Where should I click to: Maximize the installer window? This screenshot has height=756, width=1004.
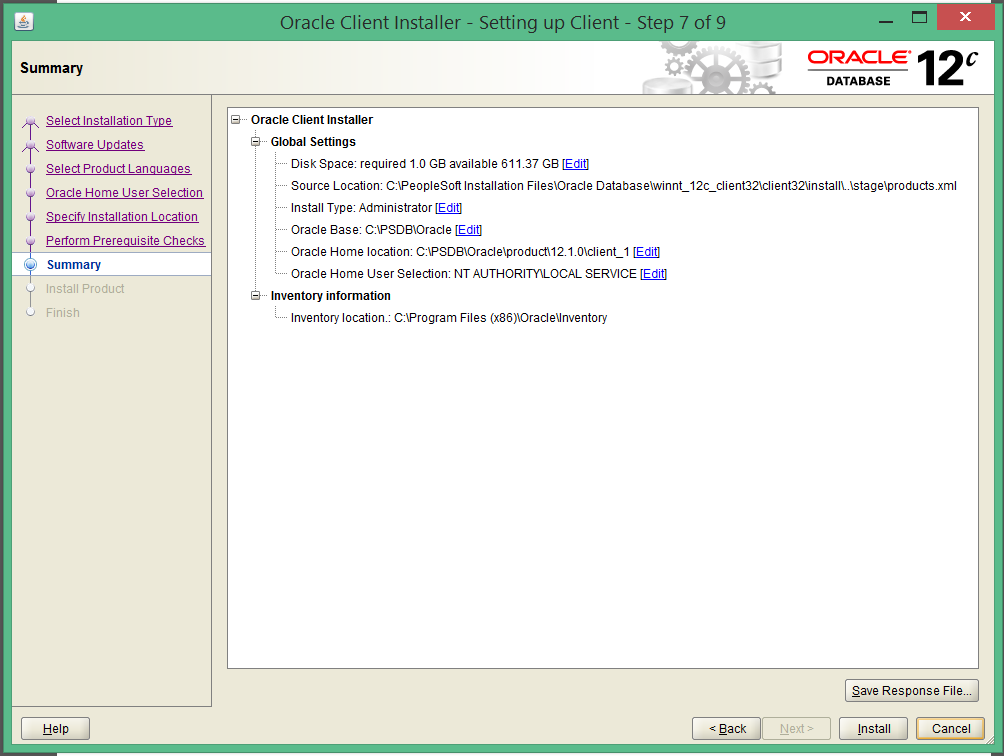919,17
